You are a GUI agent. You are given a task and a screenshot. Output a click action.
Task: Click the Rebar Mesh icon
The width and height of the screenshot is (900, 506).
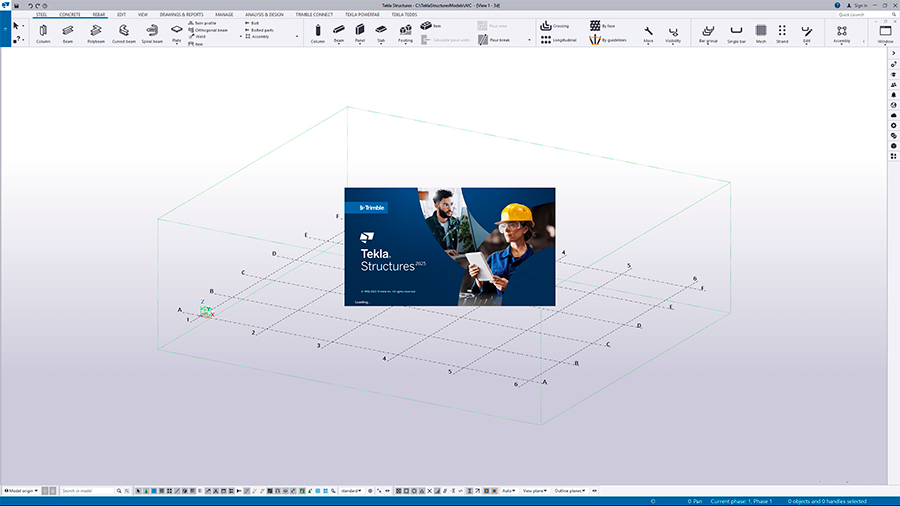tap(761, 32)
